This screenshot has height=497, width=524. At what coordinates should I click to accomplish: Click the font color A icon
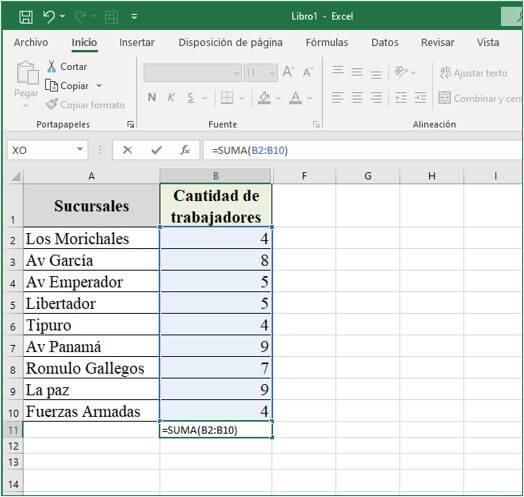click(x=295, y=98)
